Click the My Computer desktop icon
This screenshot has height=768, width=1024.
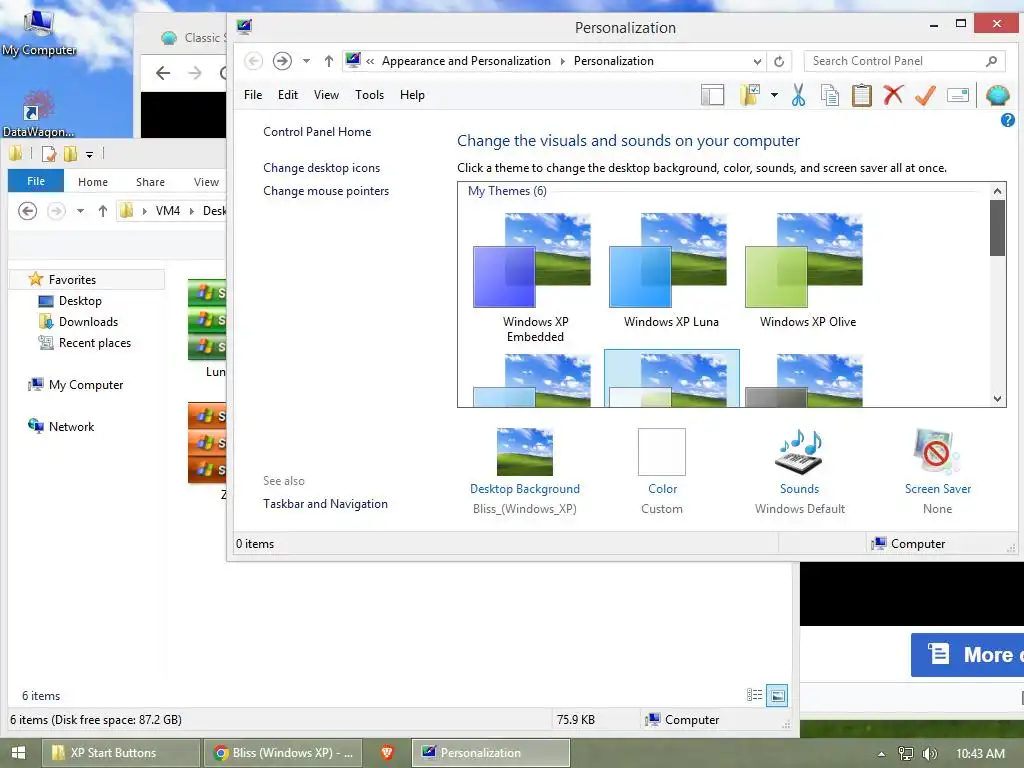tap(39, 31)
